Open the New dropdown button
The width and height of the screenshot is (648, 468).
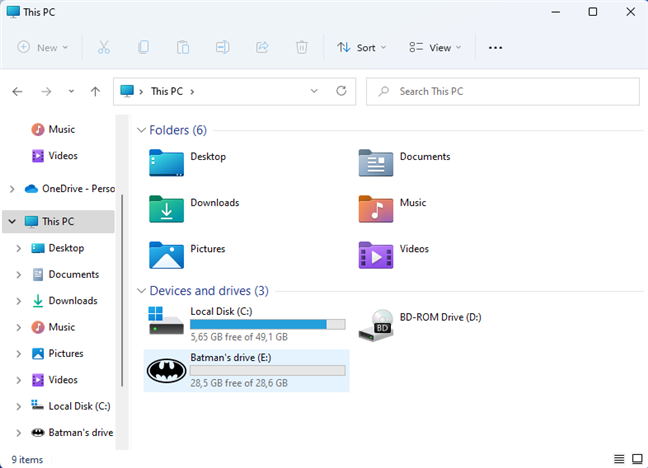click(x=43, y=48)
